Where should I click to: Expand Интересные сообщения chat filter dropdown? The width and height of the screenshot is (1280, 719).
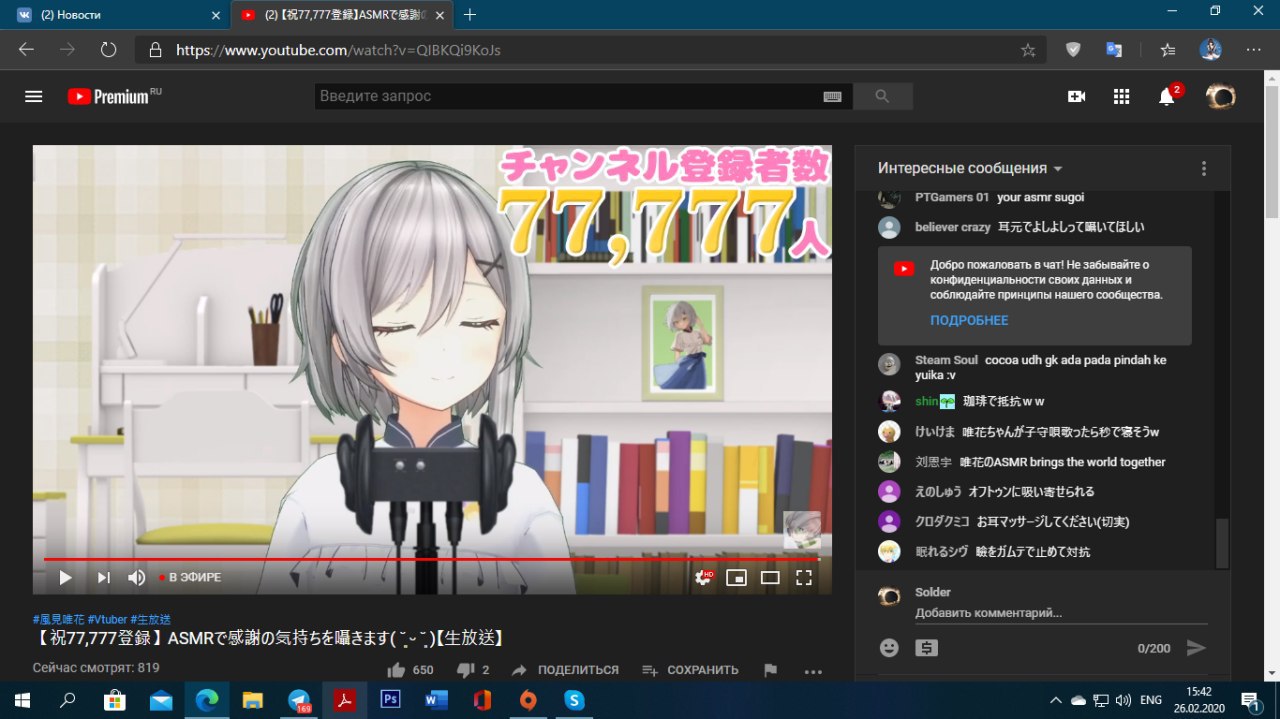[x=970, y=168]
